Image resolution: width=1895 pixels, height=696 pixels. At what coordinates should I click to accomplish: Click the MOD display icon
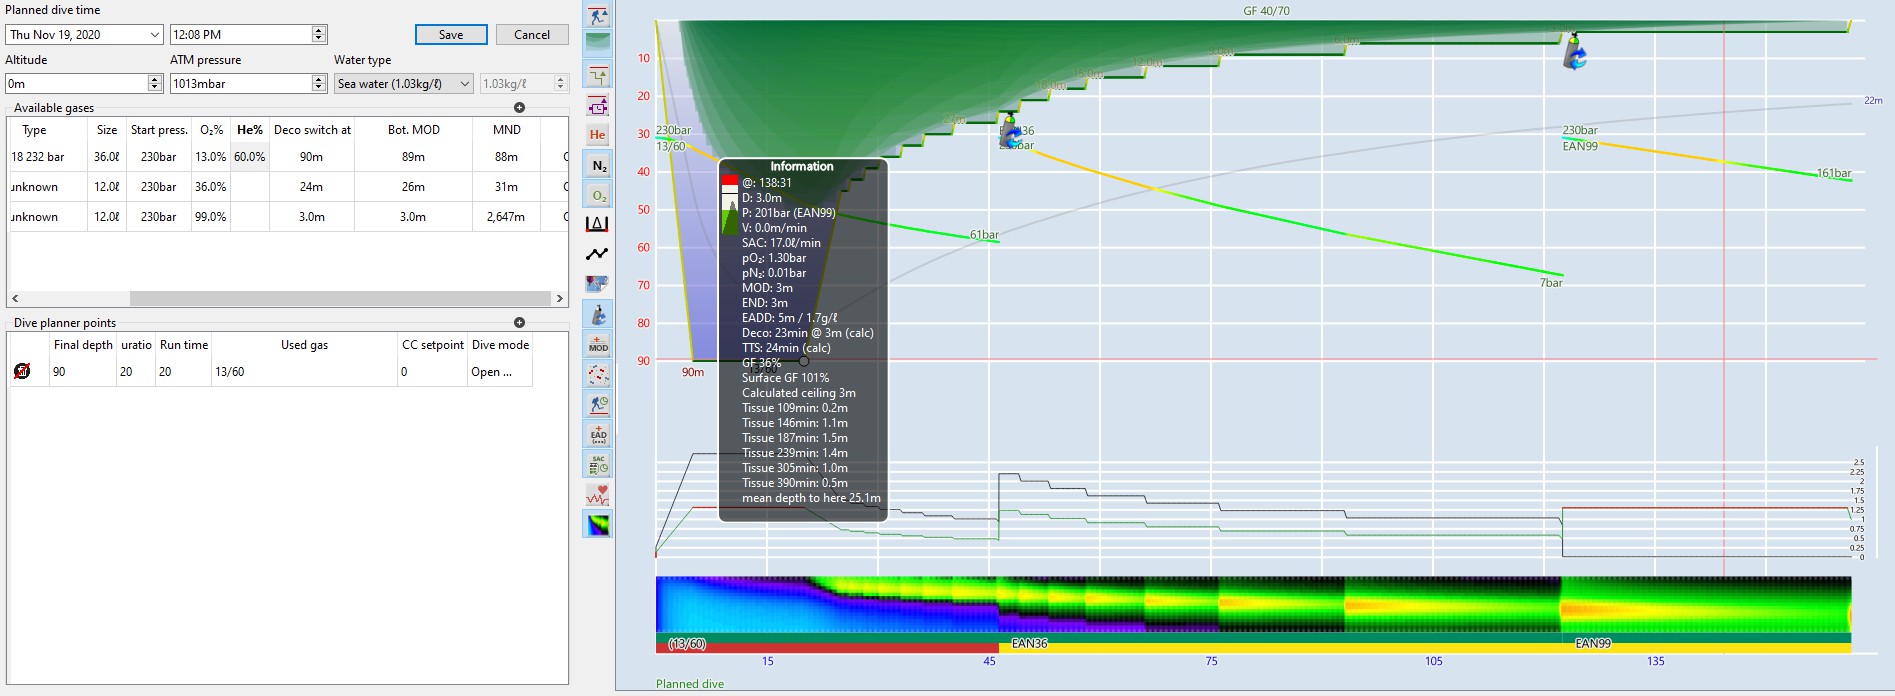pyautogui.click(x=597, y=345)
